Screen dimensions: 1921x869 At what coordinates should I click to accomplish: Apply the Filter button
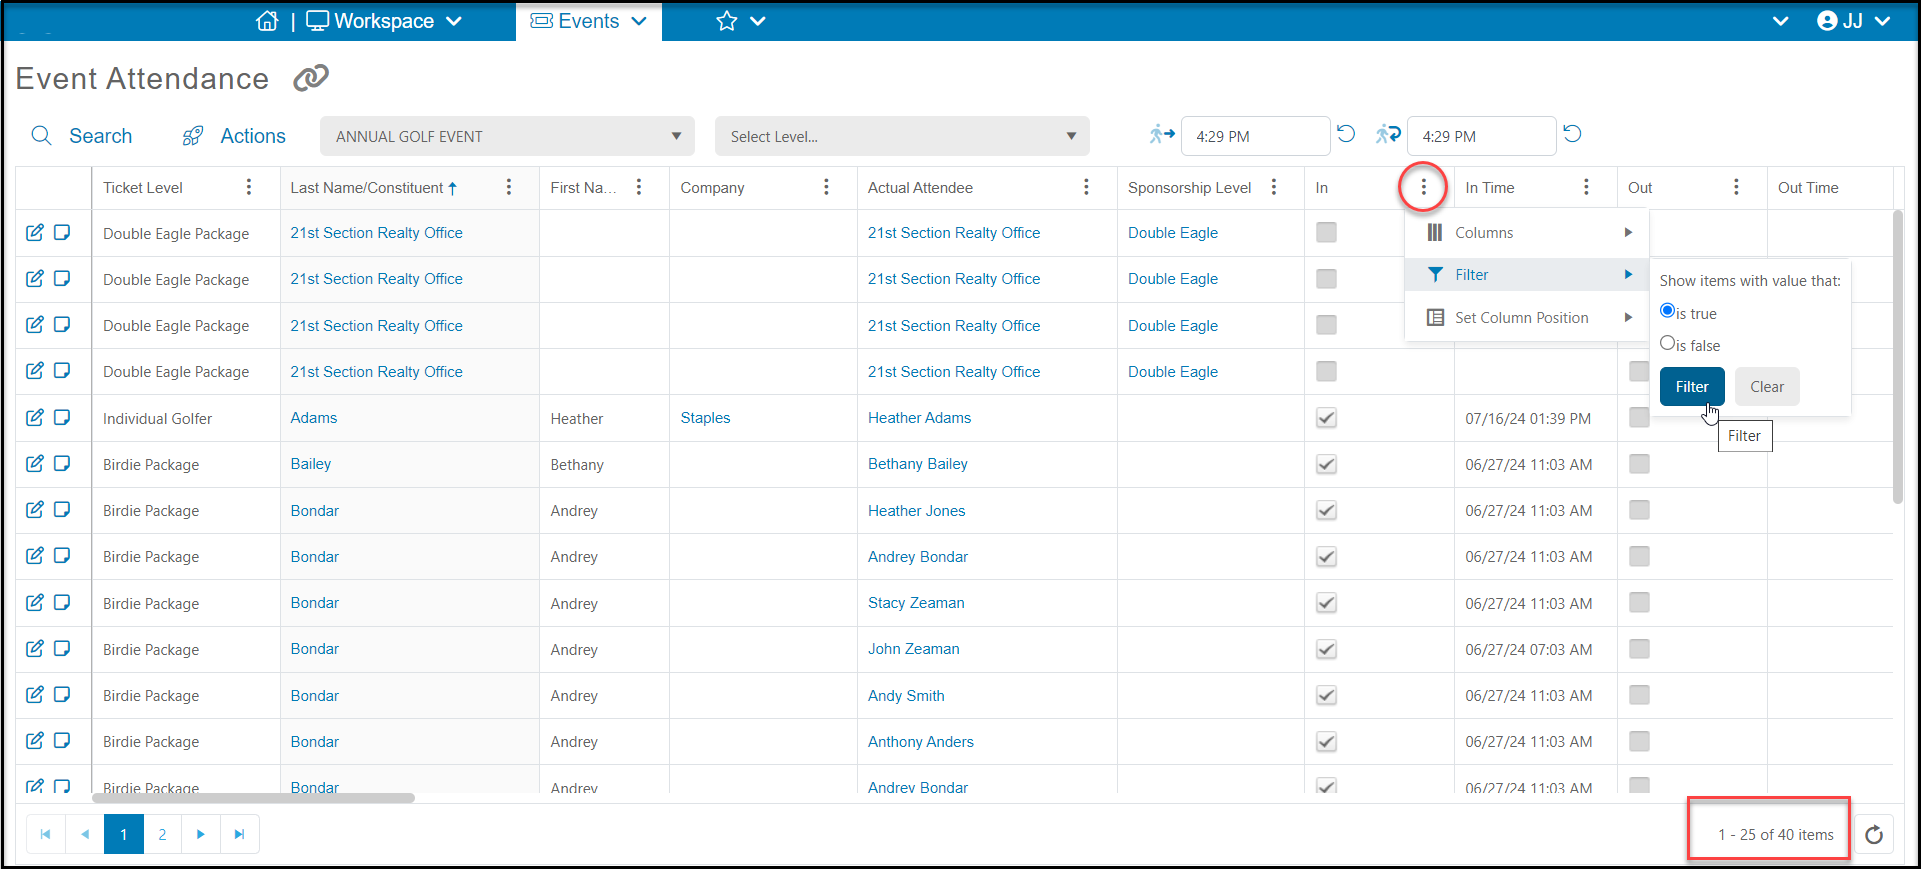(x=1692, y=387)
